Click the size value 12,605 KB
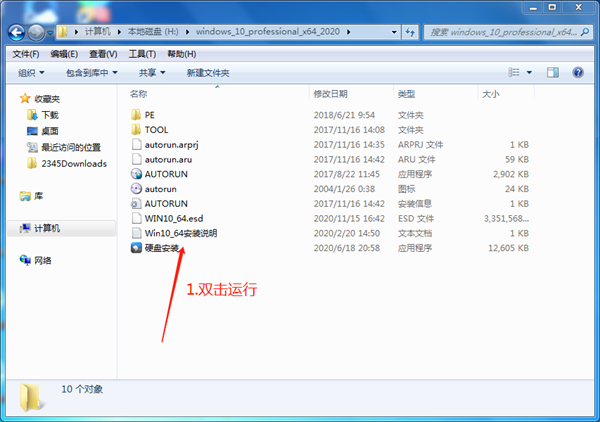This screenshot has height=422, width=600. pos(508,248)
